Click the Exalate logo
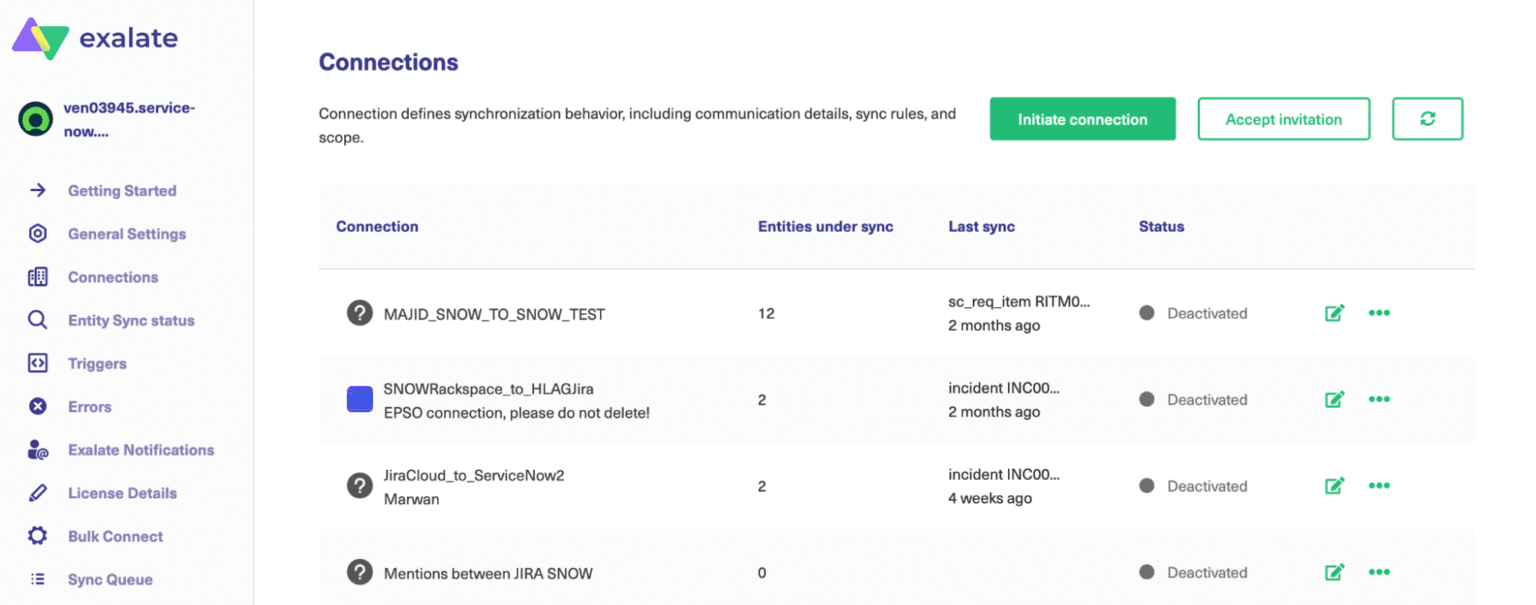Image resolution: width=1536 pixels, height=605 pixels. (95, 37)
